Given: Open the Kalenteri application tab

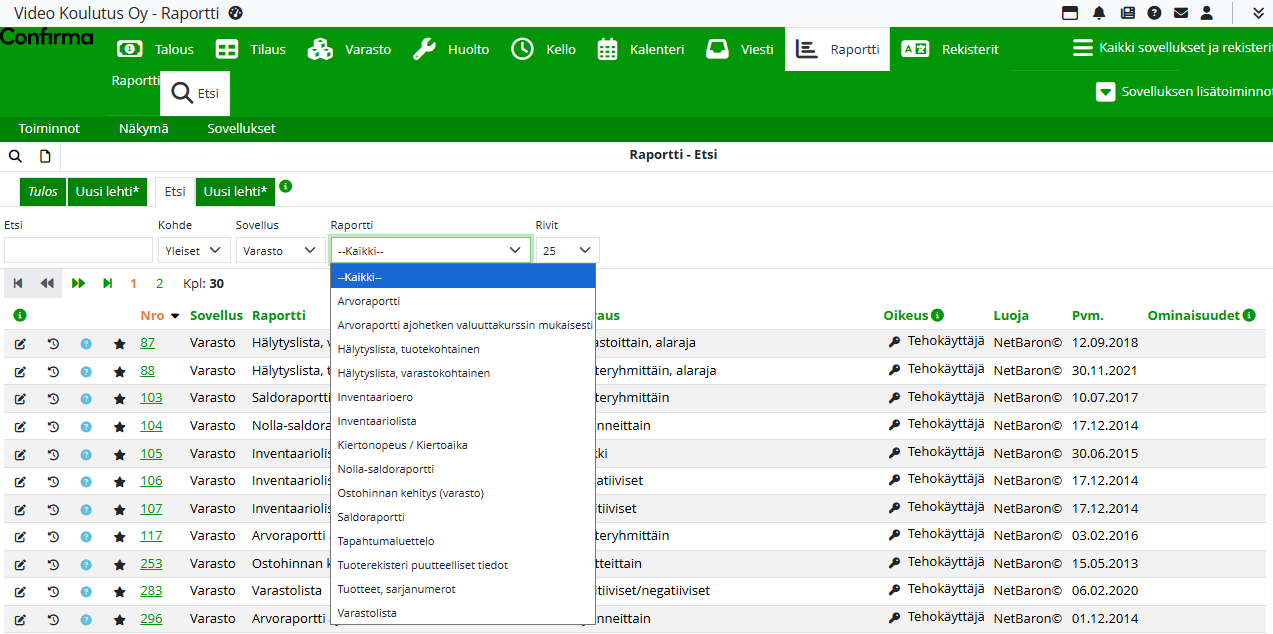Looking at the screenshot, I should tap(641, 49).
